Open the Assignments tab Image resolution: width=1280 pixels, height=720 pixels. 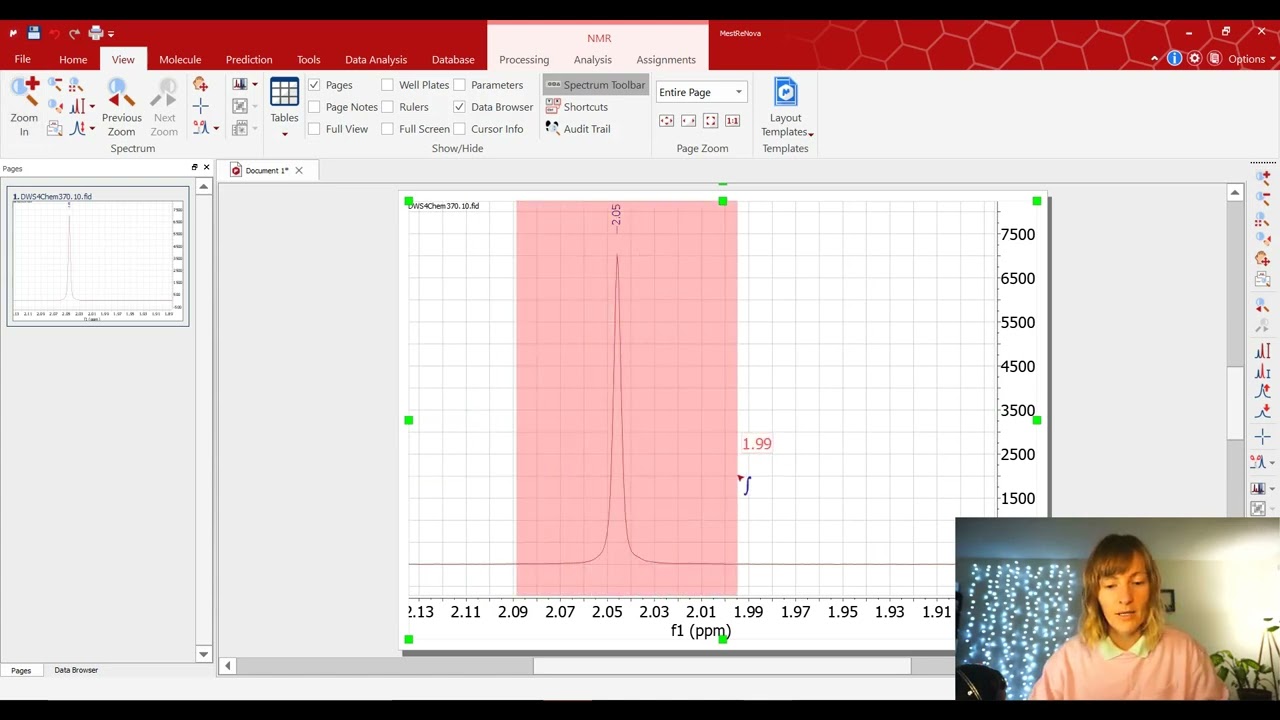point(666,59)
